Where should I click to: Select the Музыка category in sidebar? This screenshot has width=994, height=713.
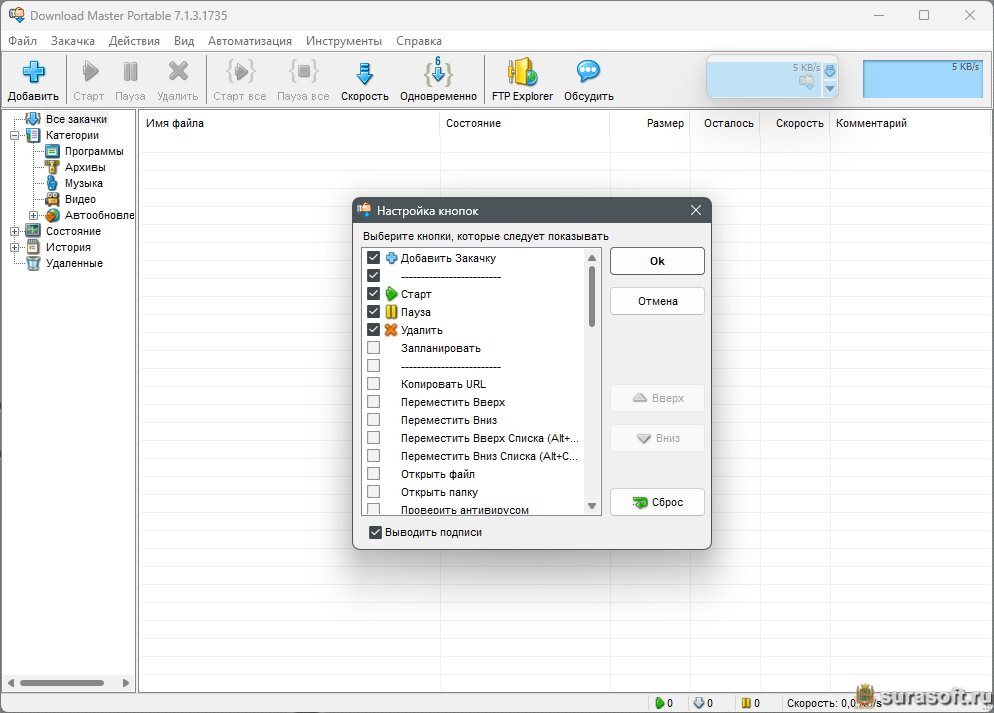tap(83, 183)
